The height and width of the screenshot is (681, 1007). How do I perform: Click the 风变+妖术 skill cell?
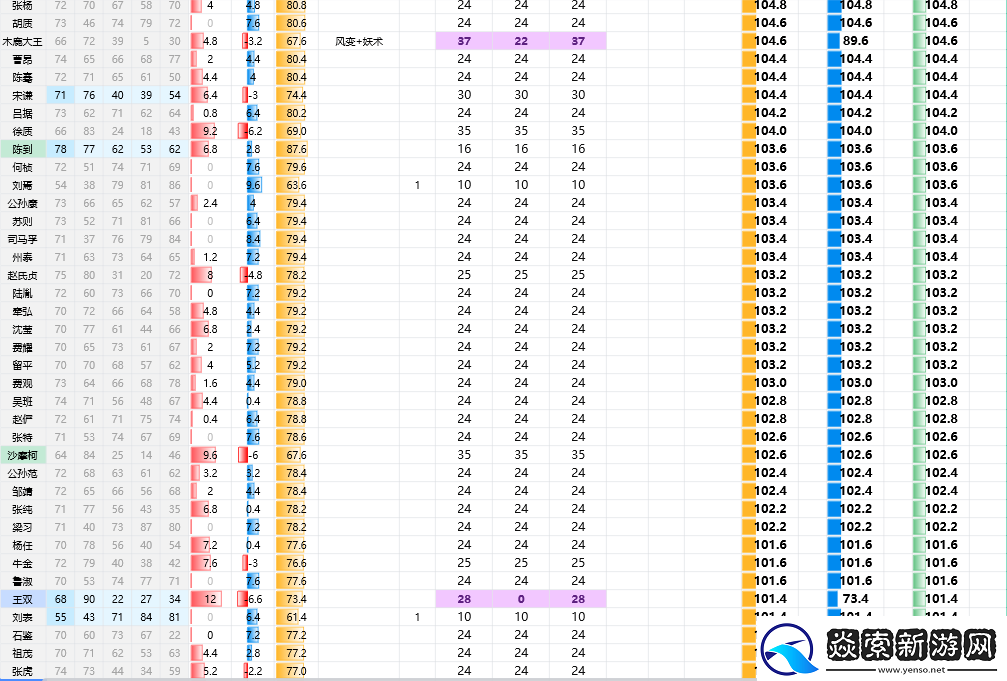point(359,41)
